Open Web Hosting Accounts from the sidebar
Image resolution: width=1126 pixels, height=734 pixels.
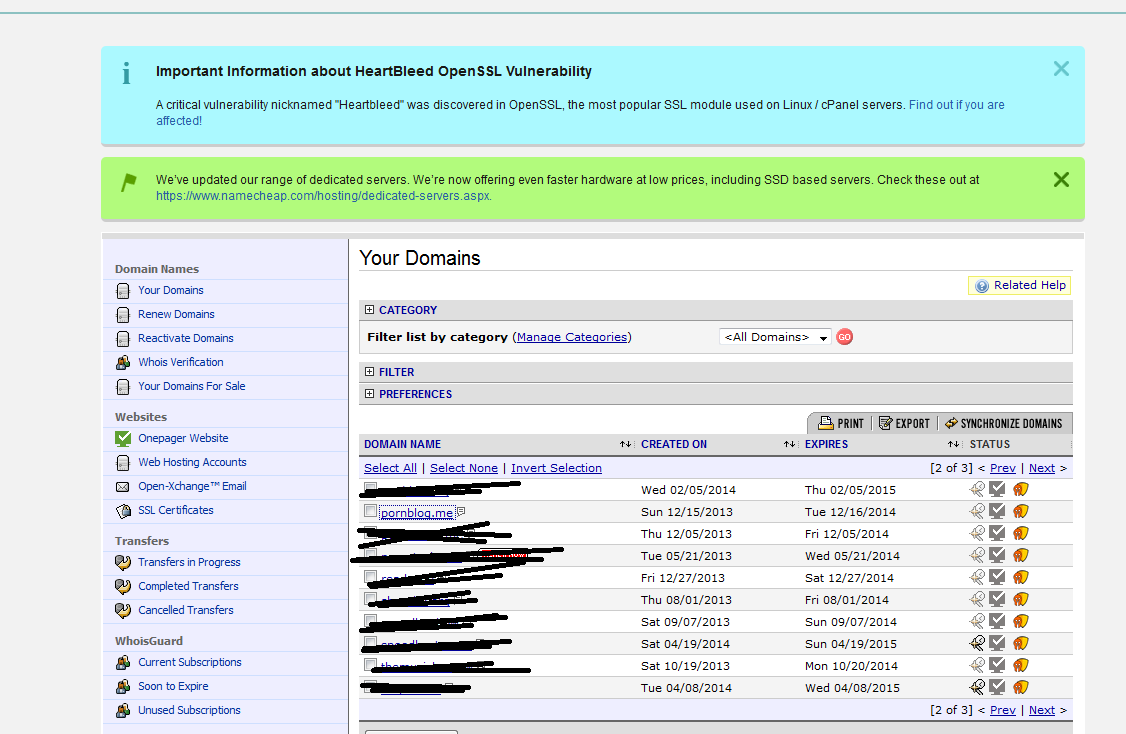click(x=192, y=463)
